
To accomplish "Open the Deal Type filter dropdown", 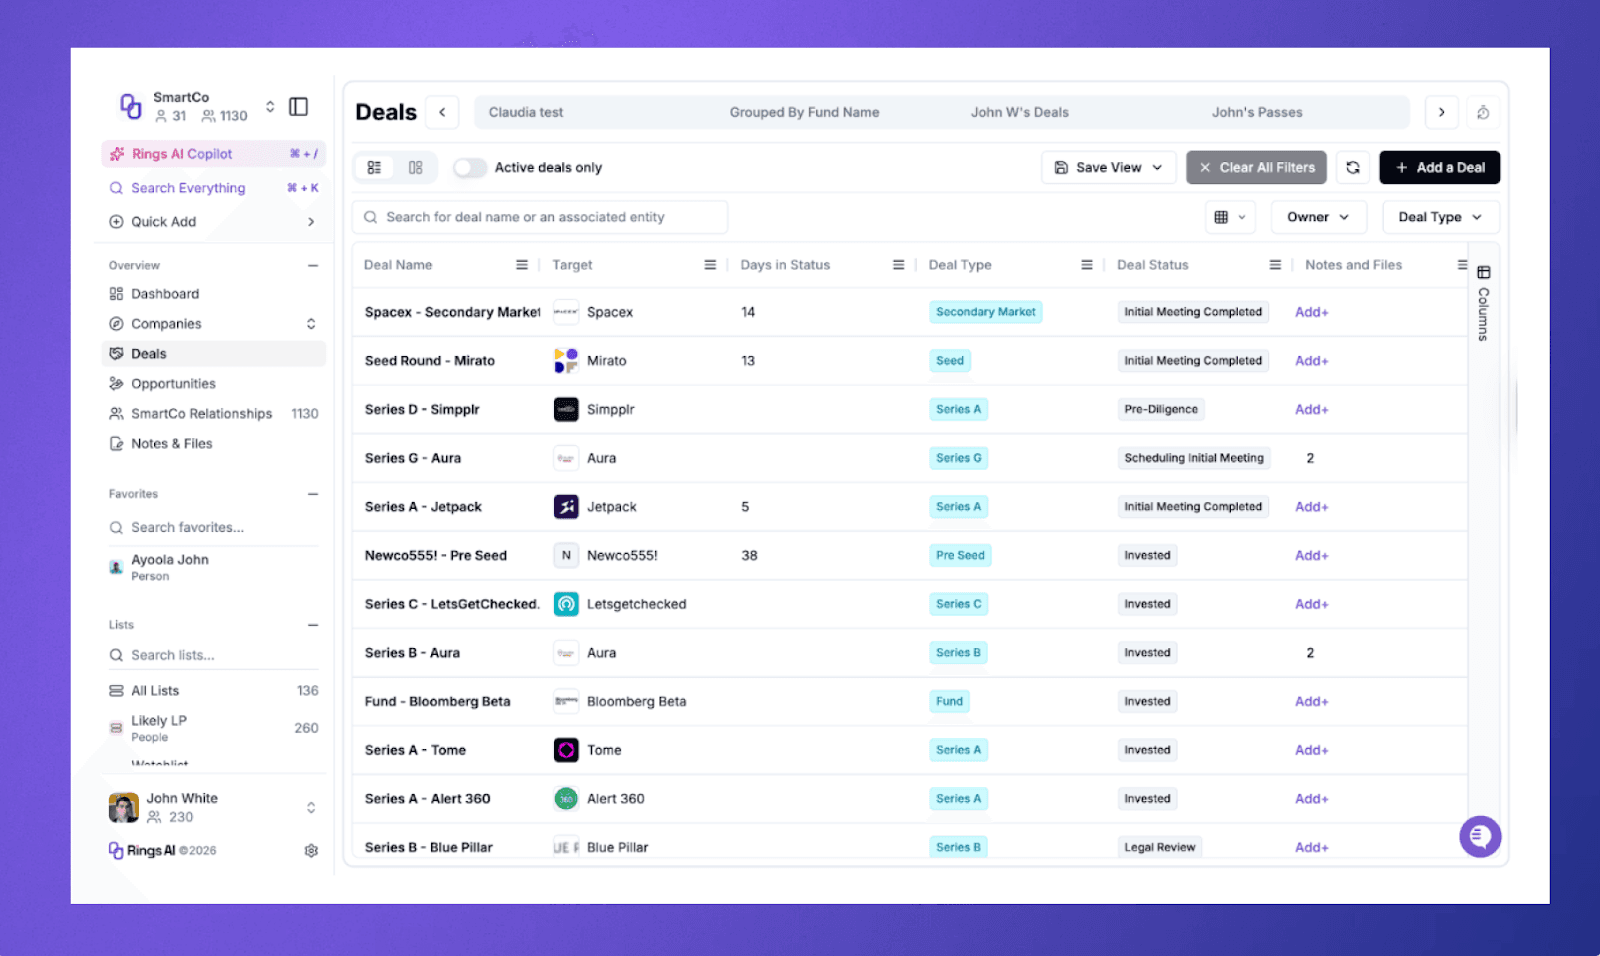I will tap(1439, 216).
